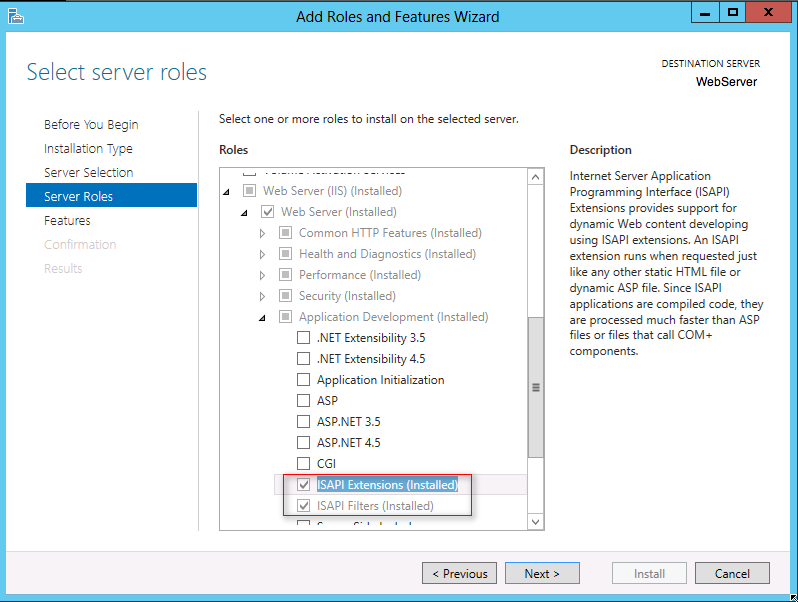The image size is (798, 602).
Task: Collapse the Application Development node
Action: pos(263,317)
